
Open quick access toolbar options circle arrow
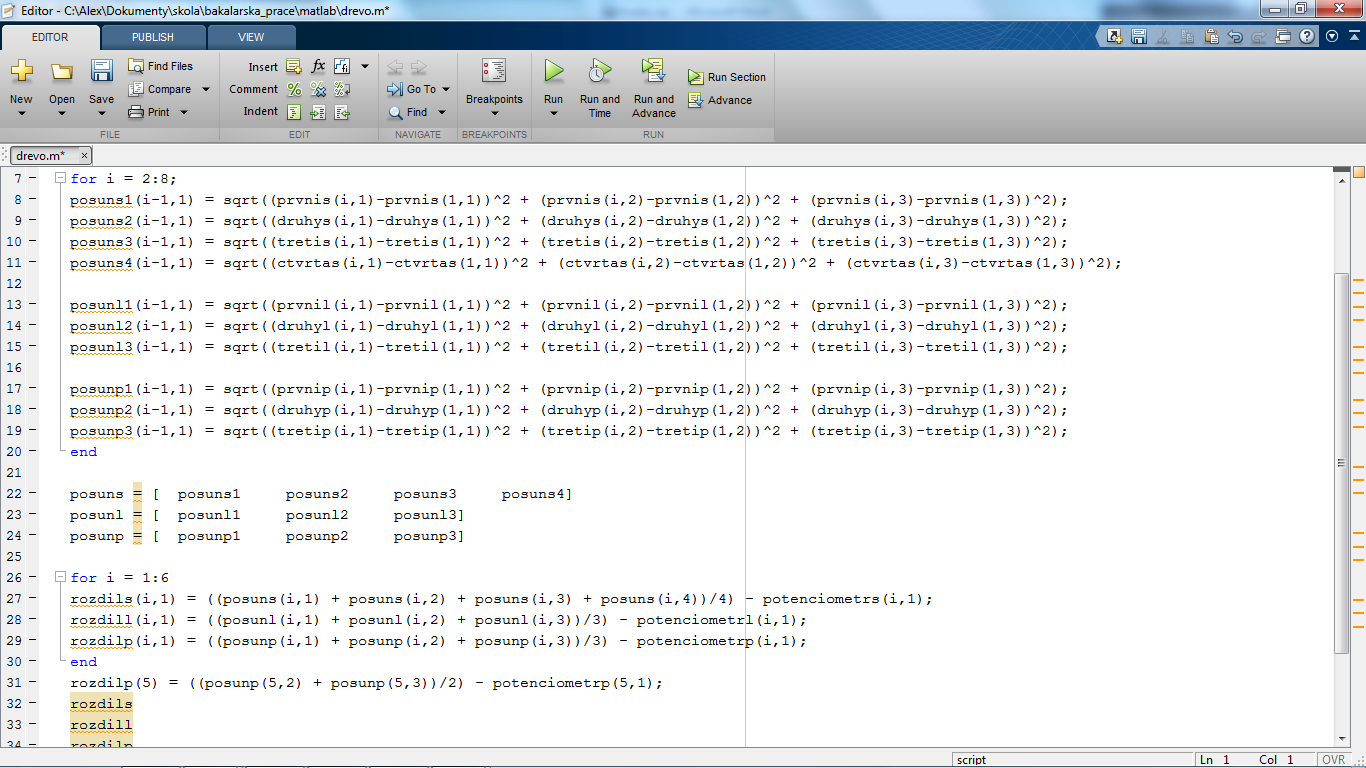pos(1332,36)
